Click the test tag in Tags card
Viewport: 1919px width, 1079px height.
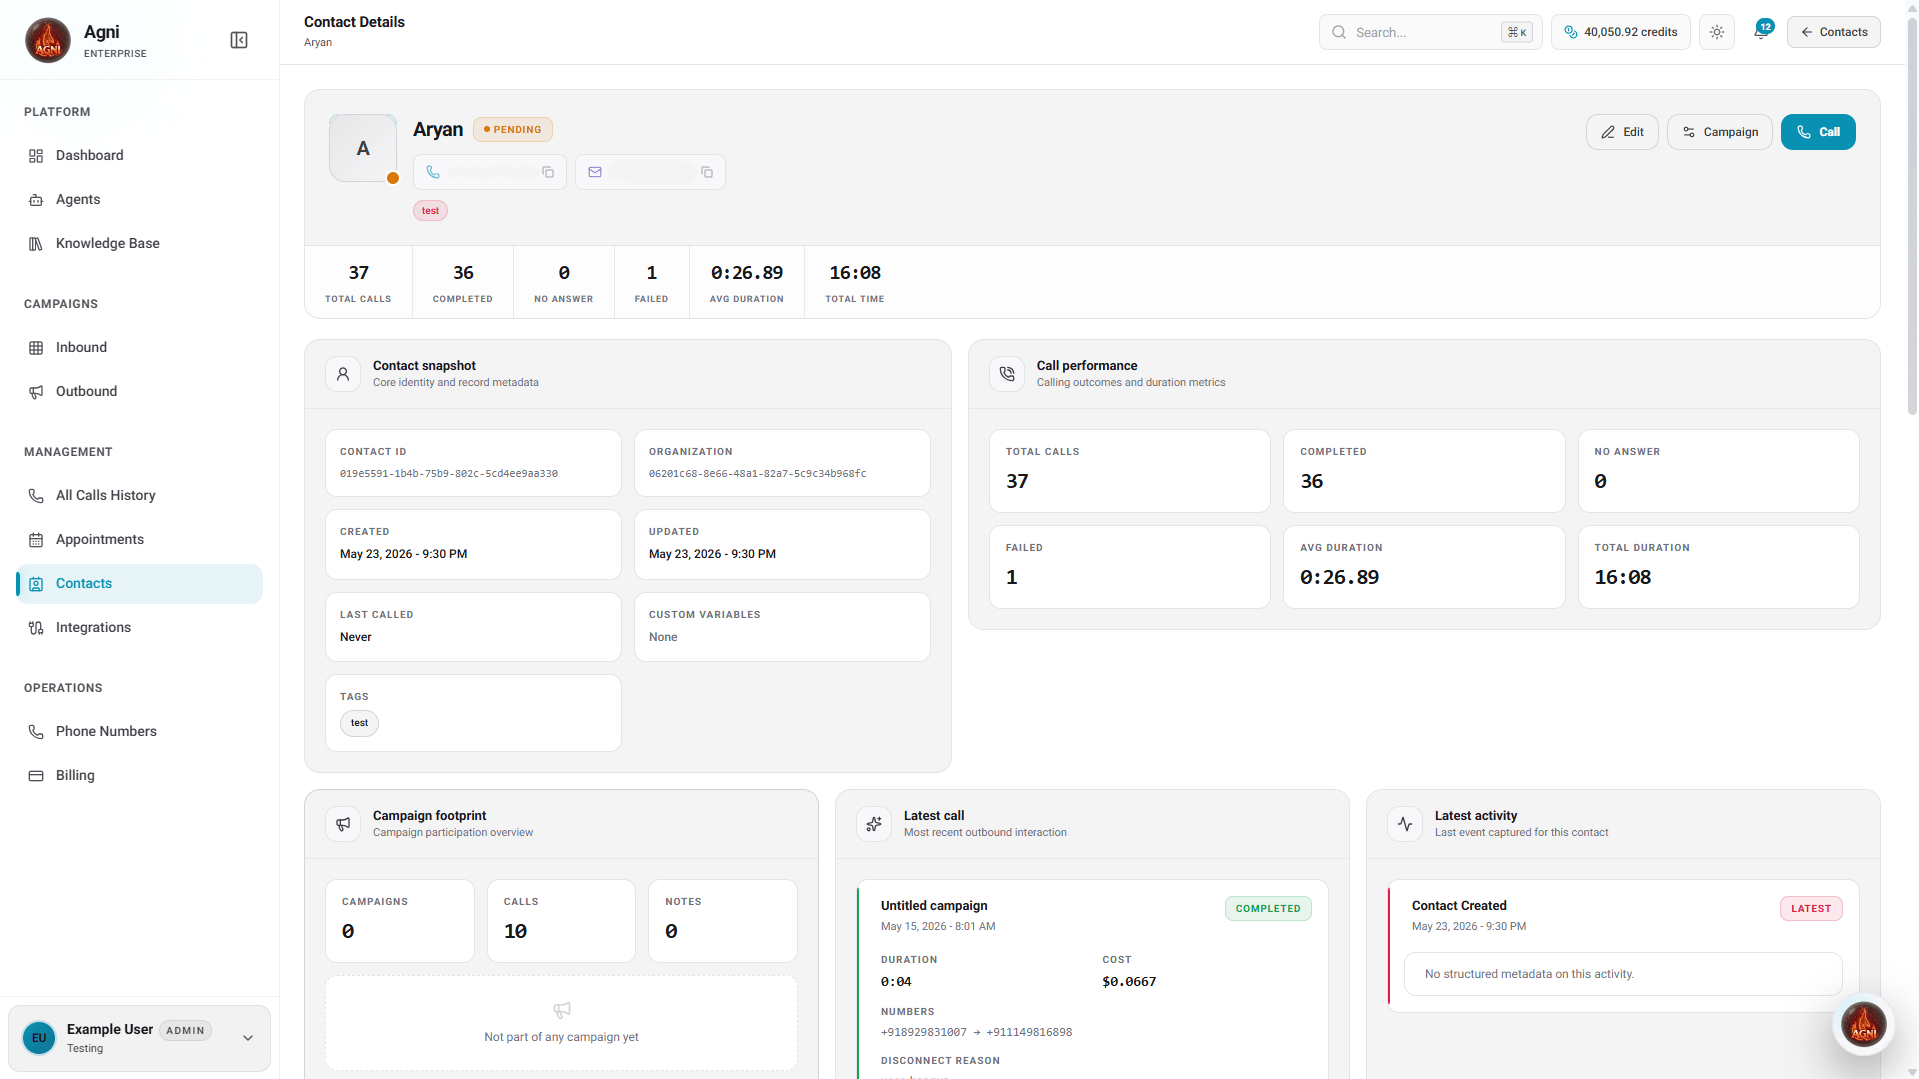tap(359, 723)
